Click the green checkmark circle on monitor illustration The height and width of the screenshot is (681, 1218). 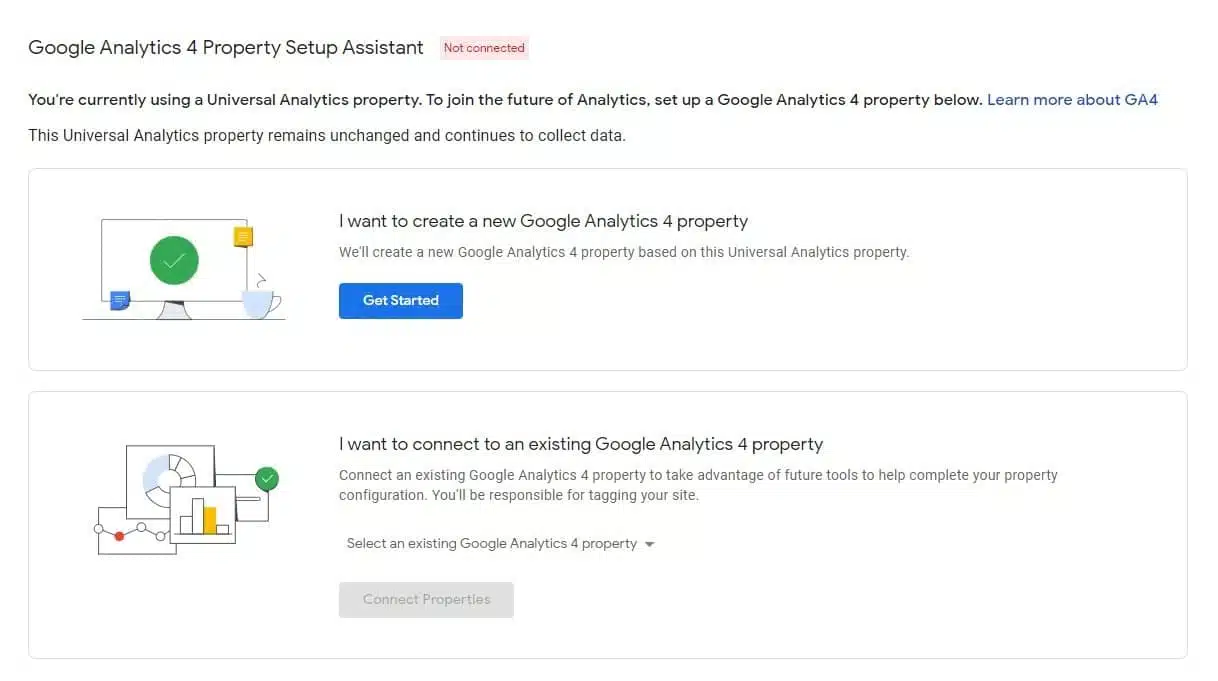click(174, 261)
